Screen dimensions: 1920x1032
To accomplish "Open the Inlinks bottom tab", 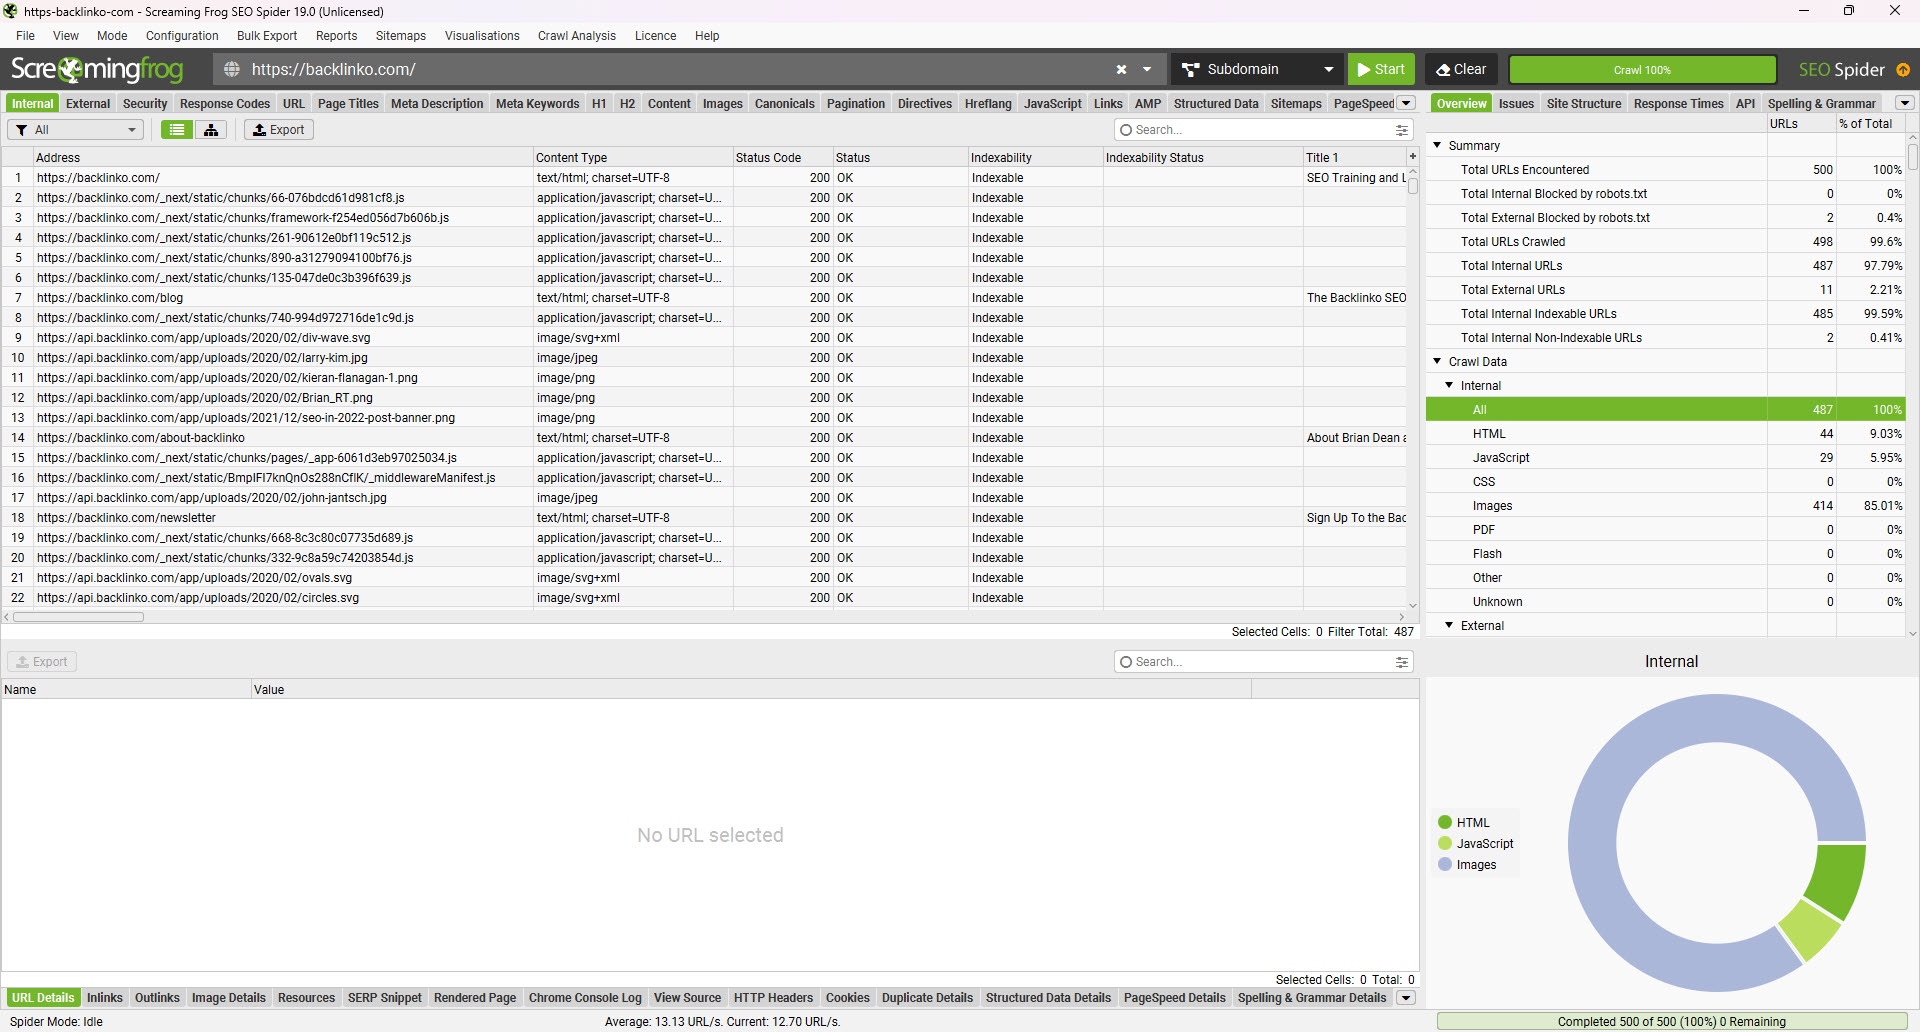I will (105, 998).
